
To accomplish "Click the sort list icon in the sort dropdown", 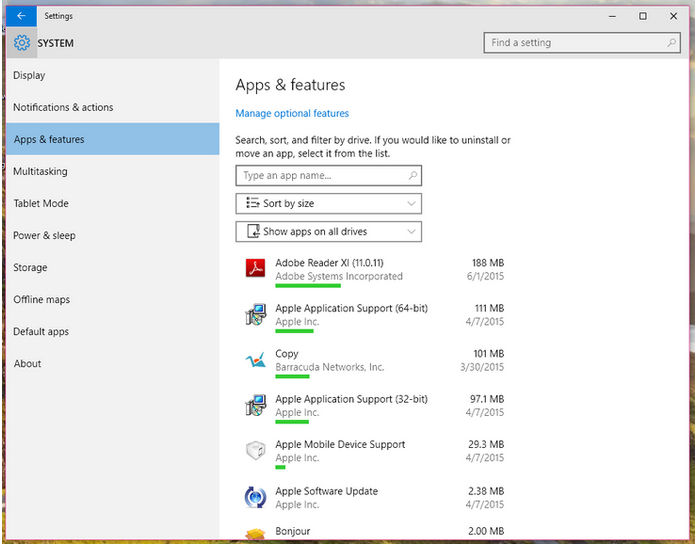I will (x=253, y=203).
